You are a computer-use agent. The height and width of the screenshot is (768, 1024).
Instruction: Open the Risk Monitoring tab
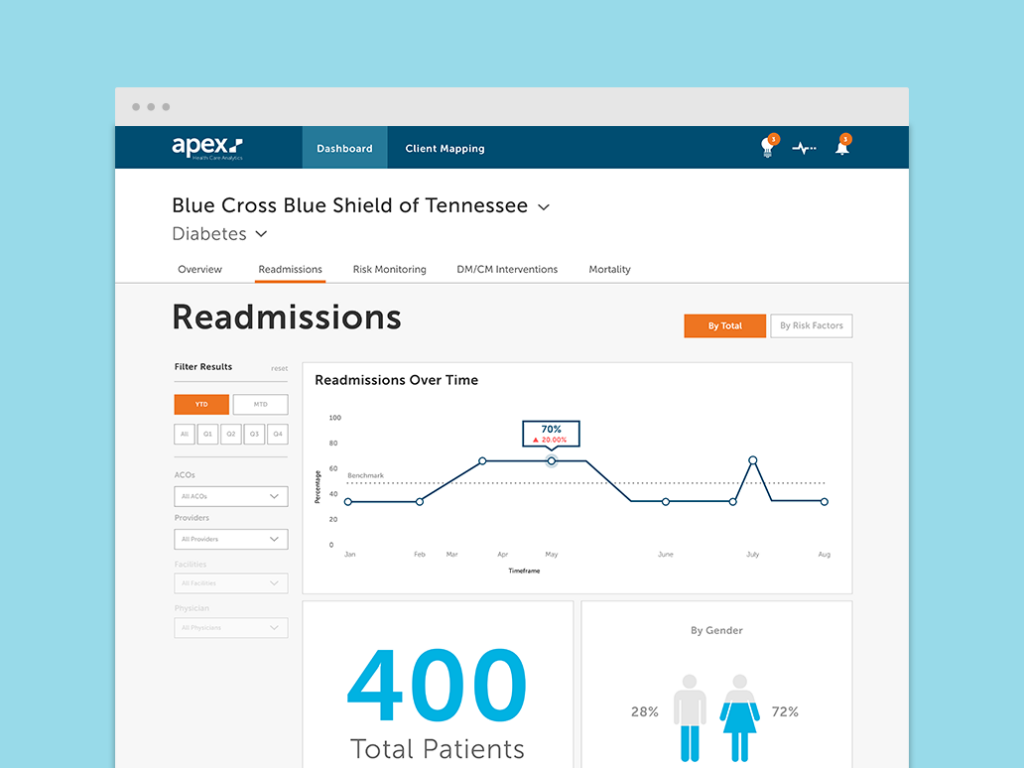[389, 269]
